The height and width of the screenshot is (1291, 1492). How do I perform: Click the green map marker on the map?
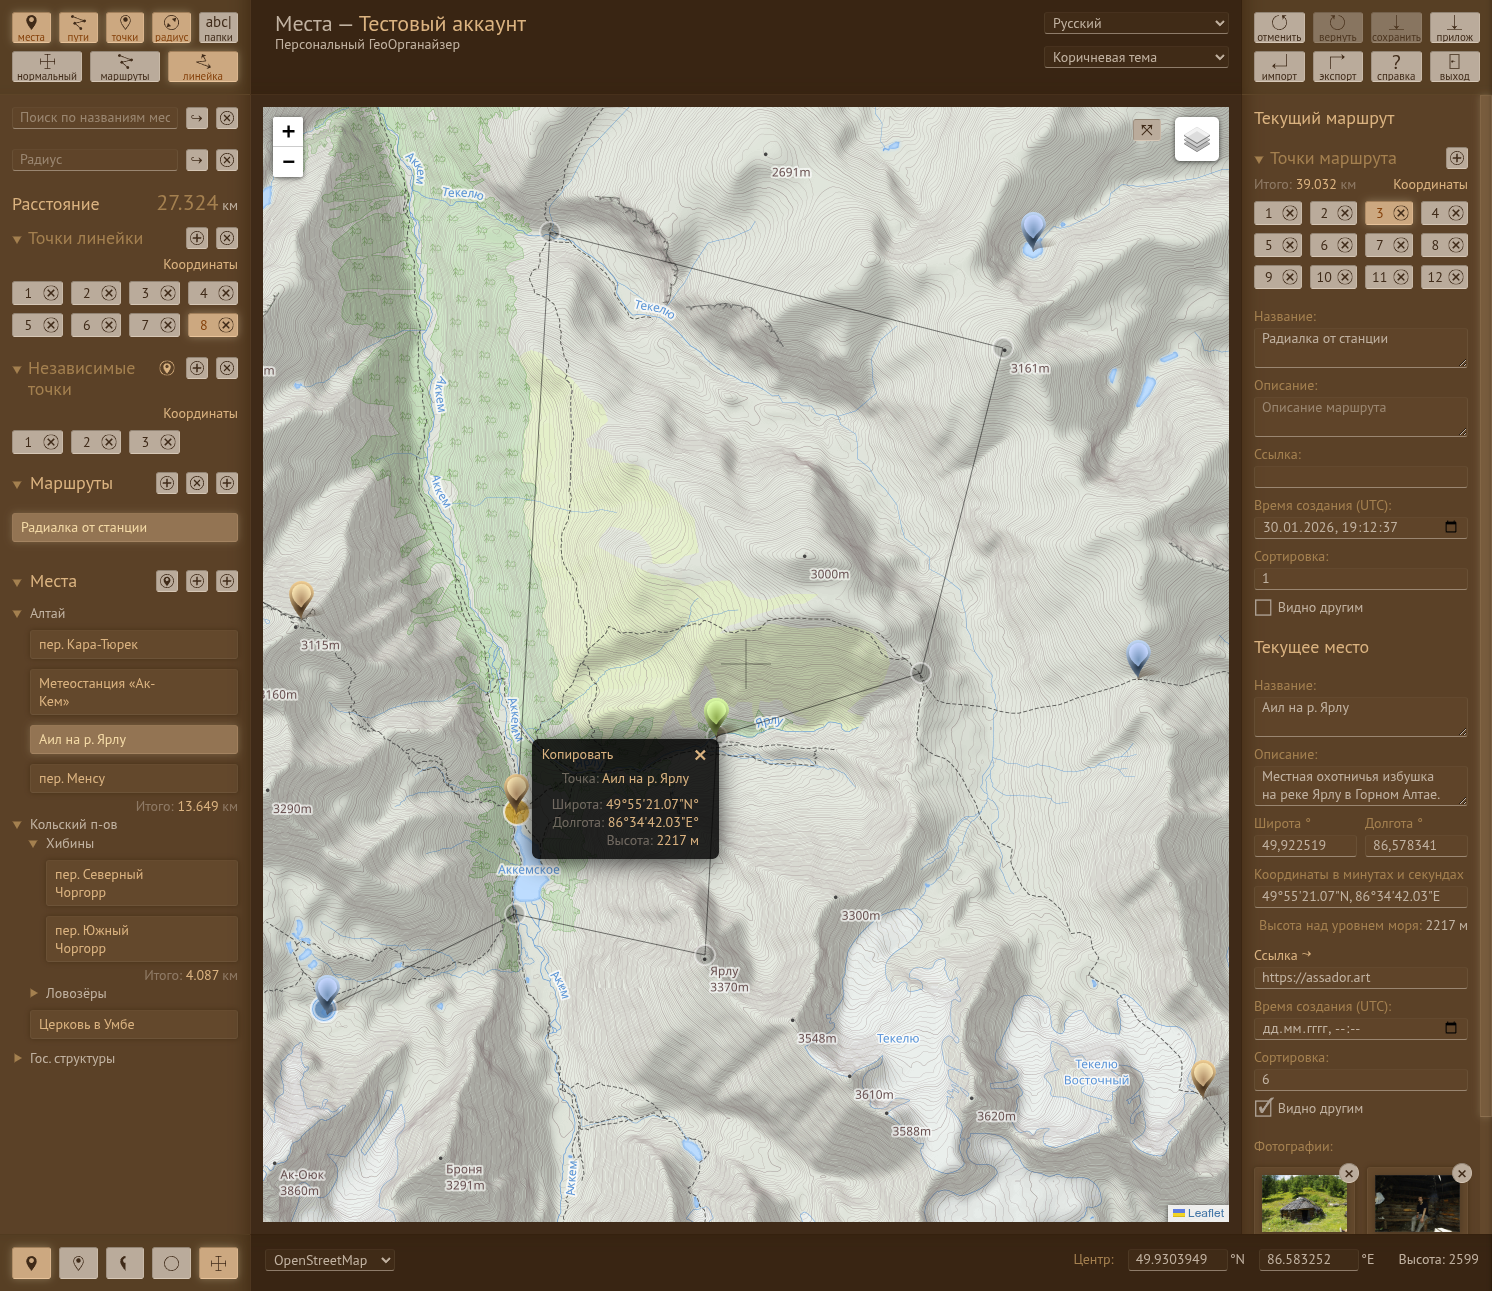[x=716, y=714]
